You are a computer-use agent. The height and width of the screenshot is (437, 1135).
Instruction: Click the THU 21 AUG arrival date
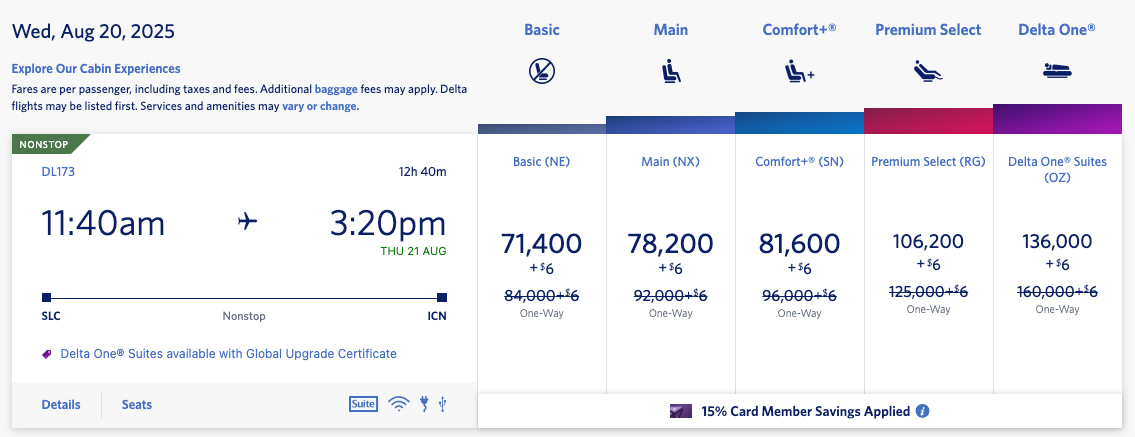pos(413,252)
